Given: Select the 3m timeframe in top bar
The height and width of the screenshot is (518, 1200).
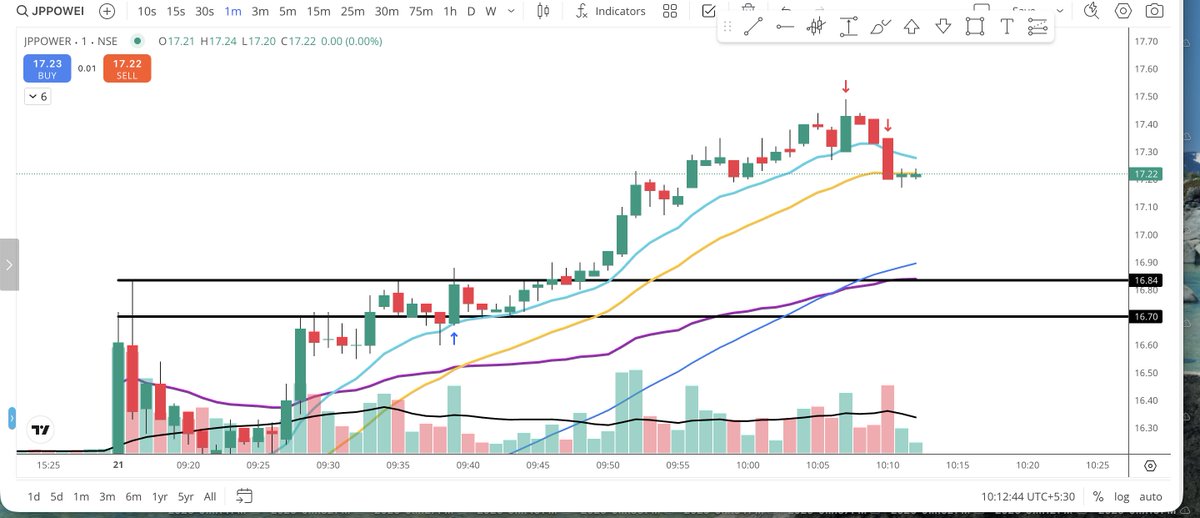Looking at the screenshot, I should pyautogui.click(x=260, y=11).
